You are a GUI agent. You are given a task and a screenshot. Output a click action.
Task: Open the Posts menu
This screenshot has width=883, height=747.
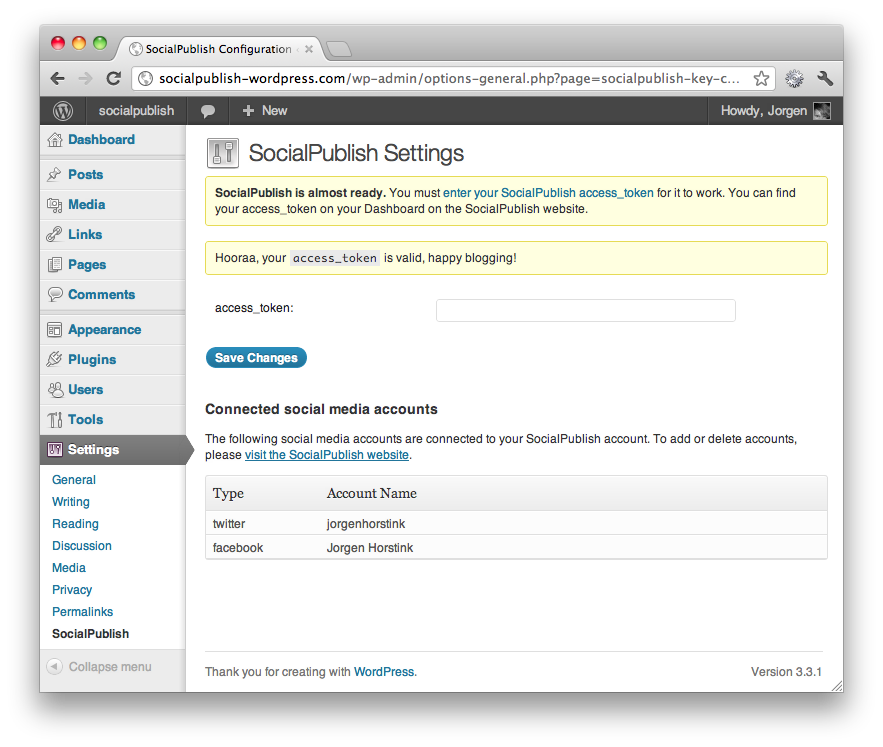point(86,175)
